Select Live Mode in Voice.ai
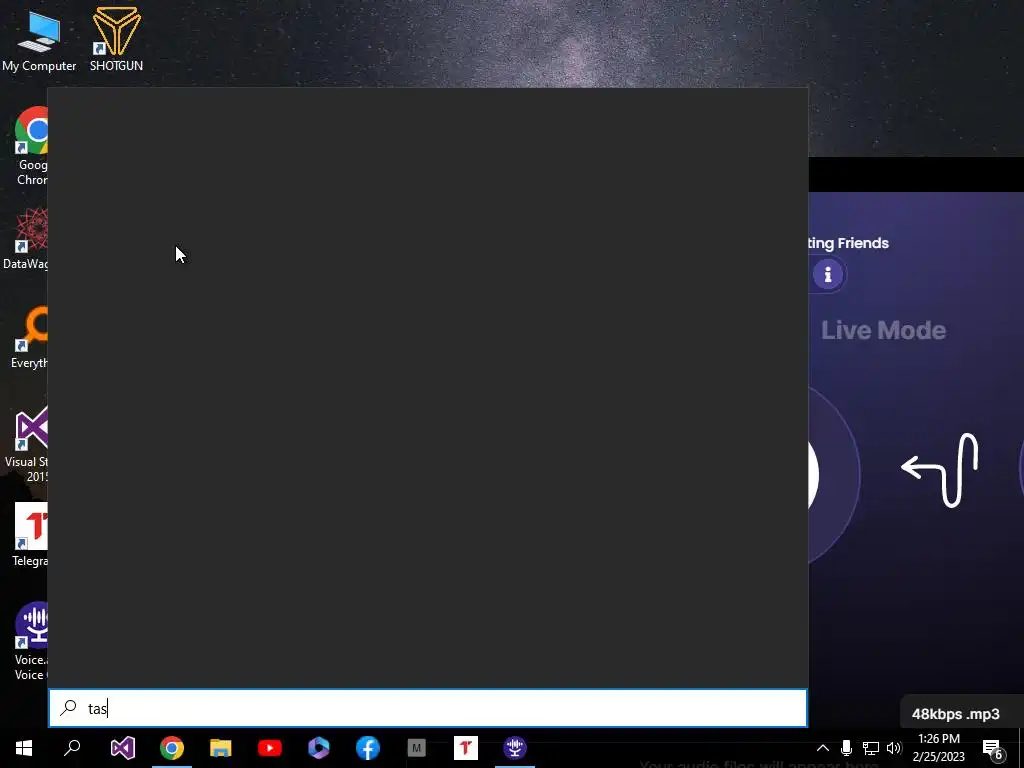1024x768 pixels. (x=883, y=330)
